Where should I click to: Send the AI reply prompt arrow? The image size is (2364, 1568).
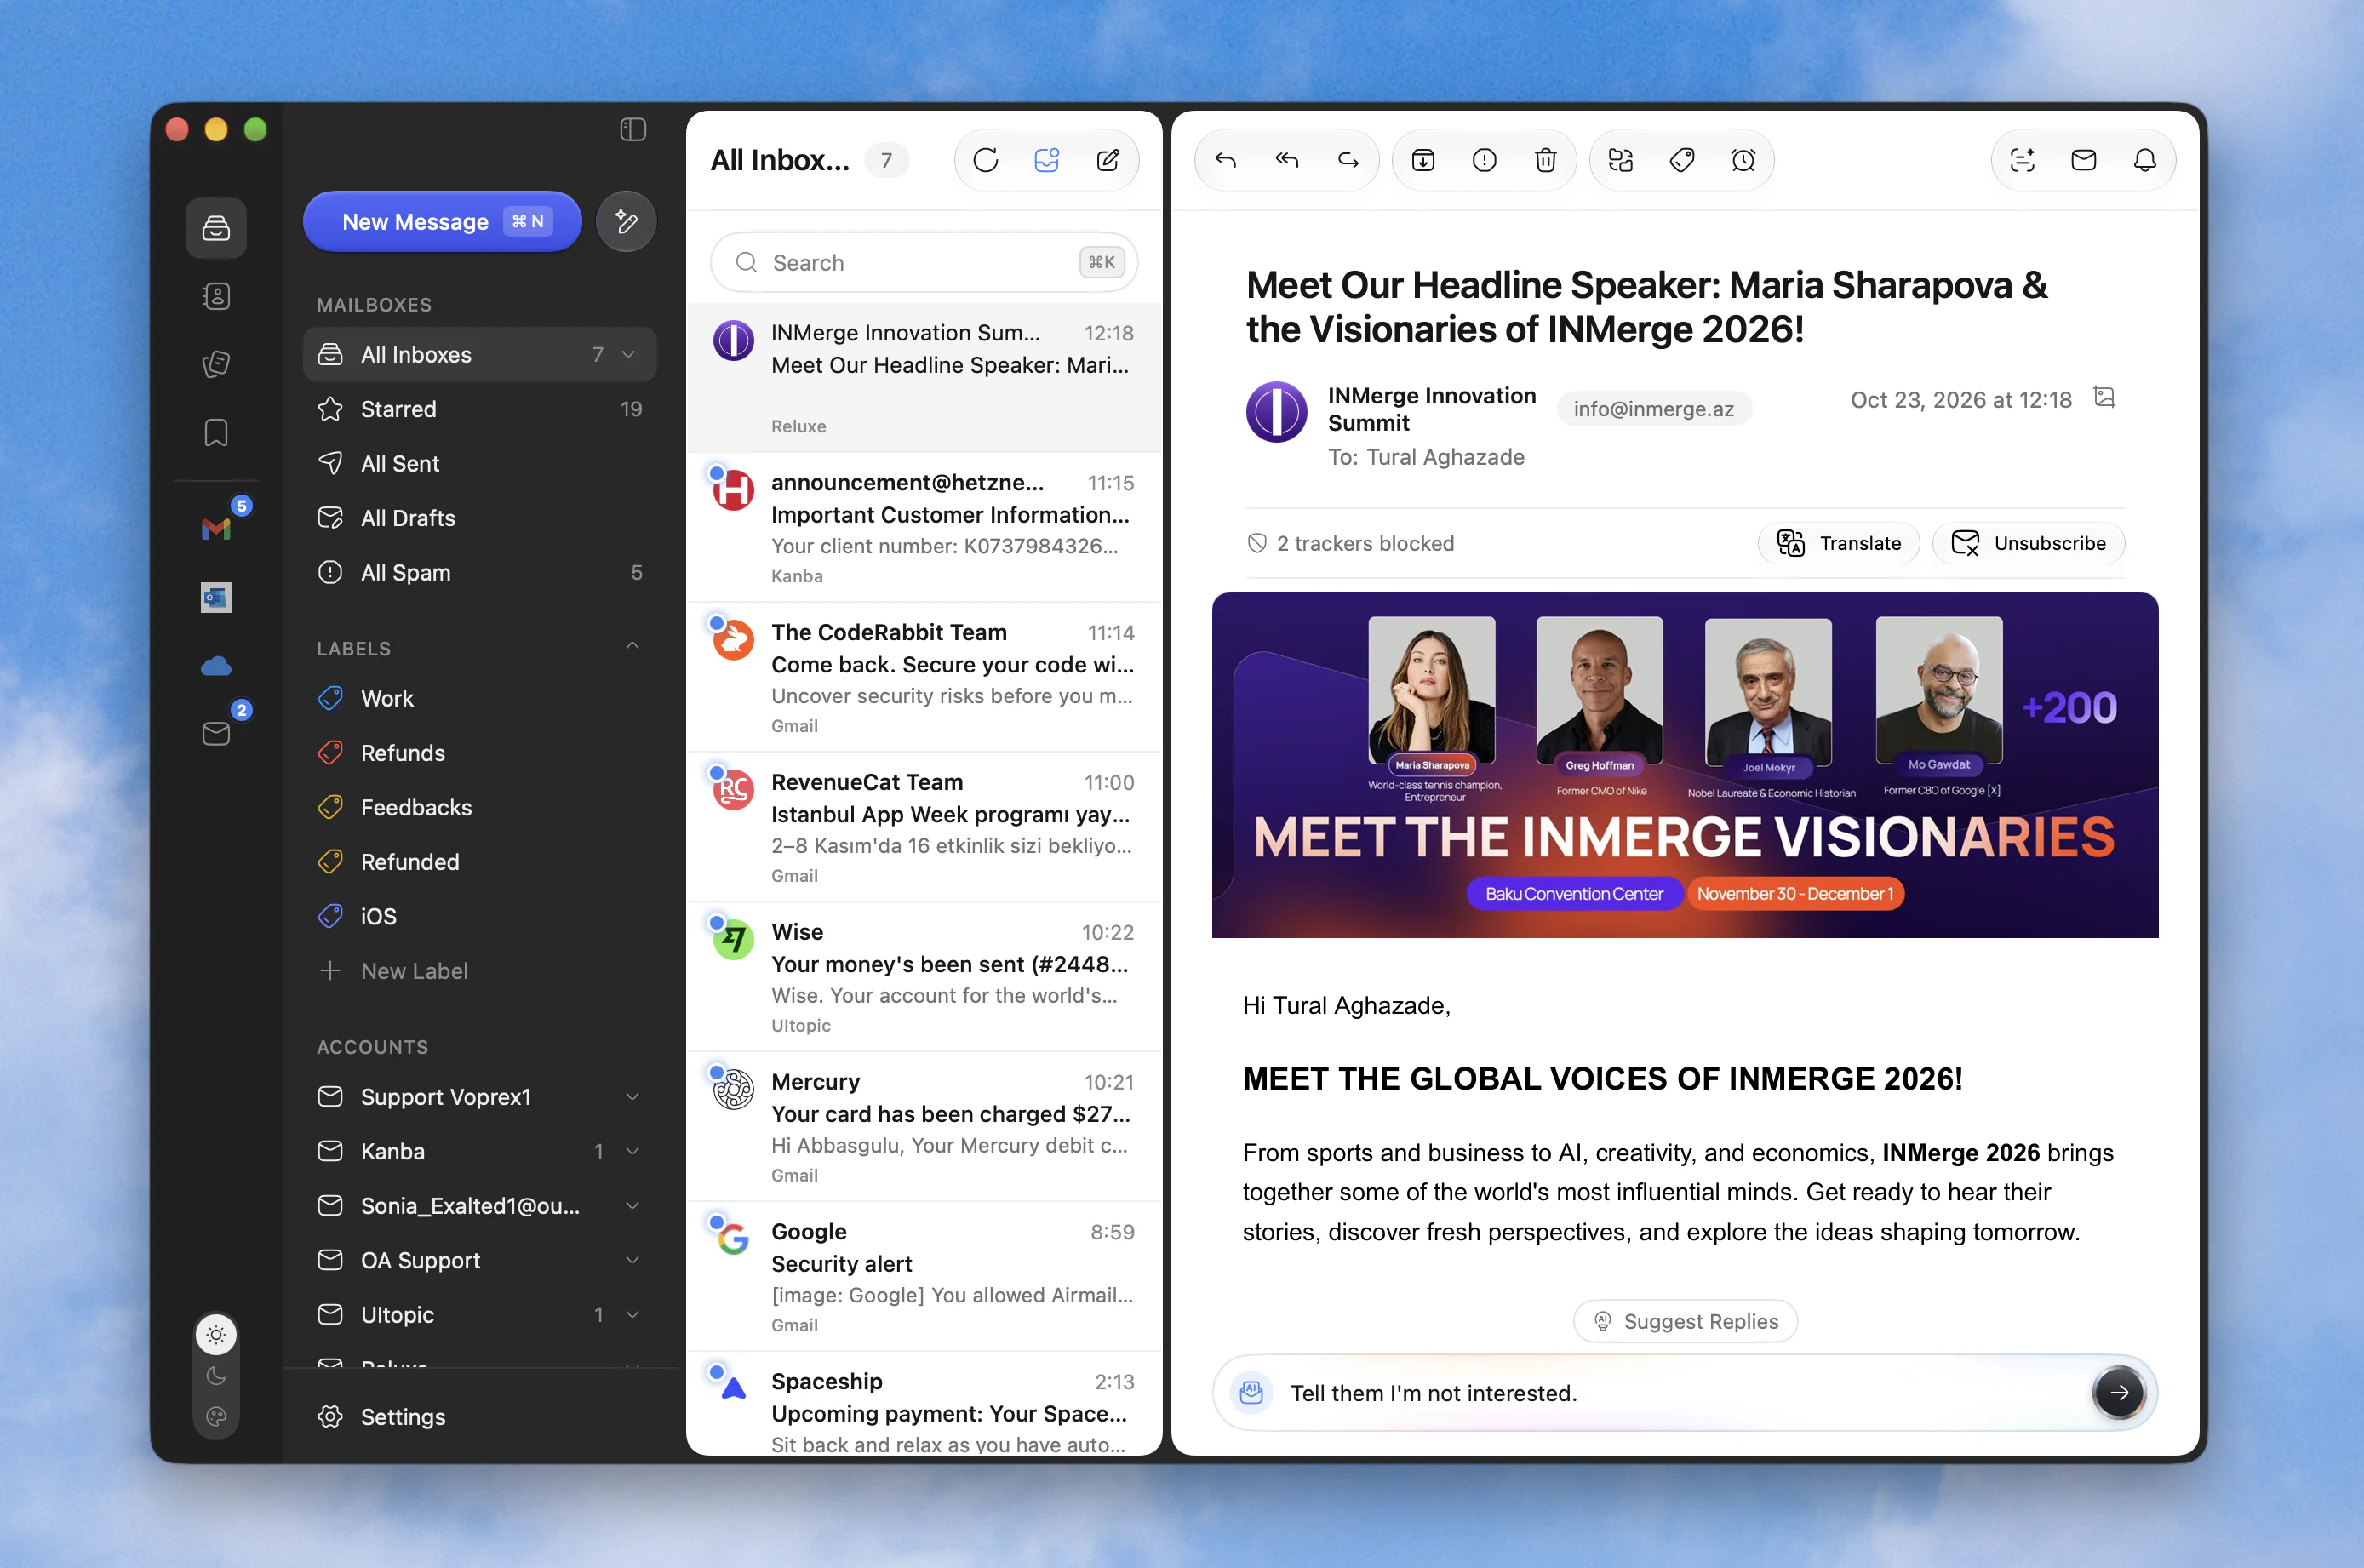click(x=2118, y=1392)
